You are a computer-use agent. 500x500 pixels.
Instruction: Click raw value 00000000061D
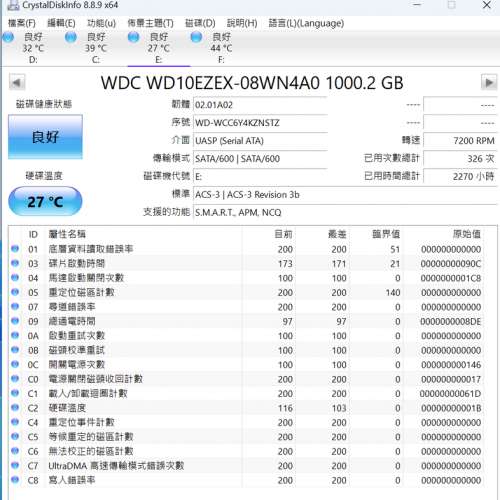450,394
